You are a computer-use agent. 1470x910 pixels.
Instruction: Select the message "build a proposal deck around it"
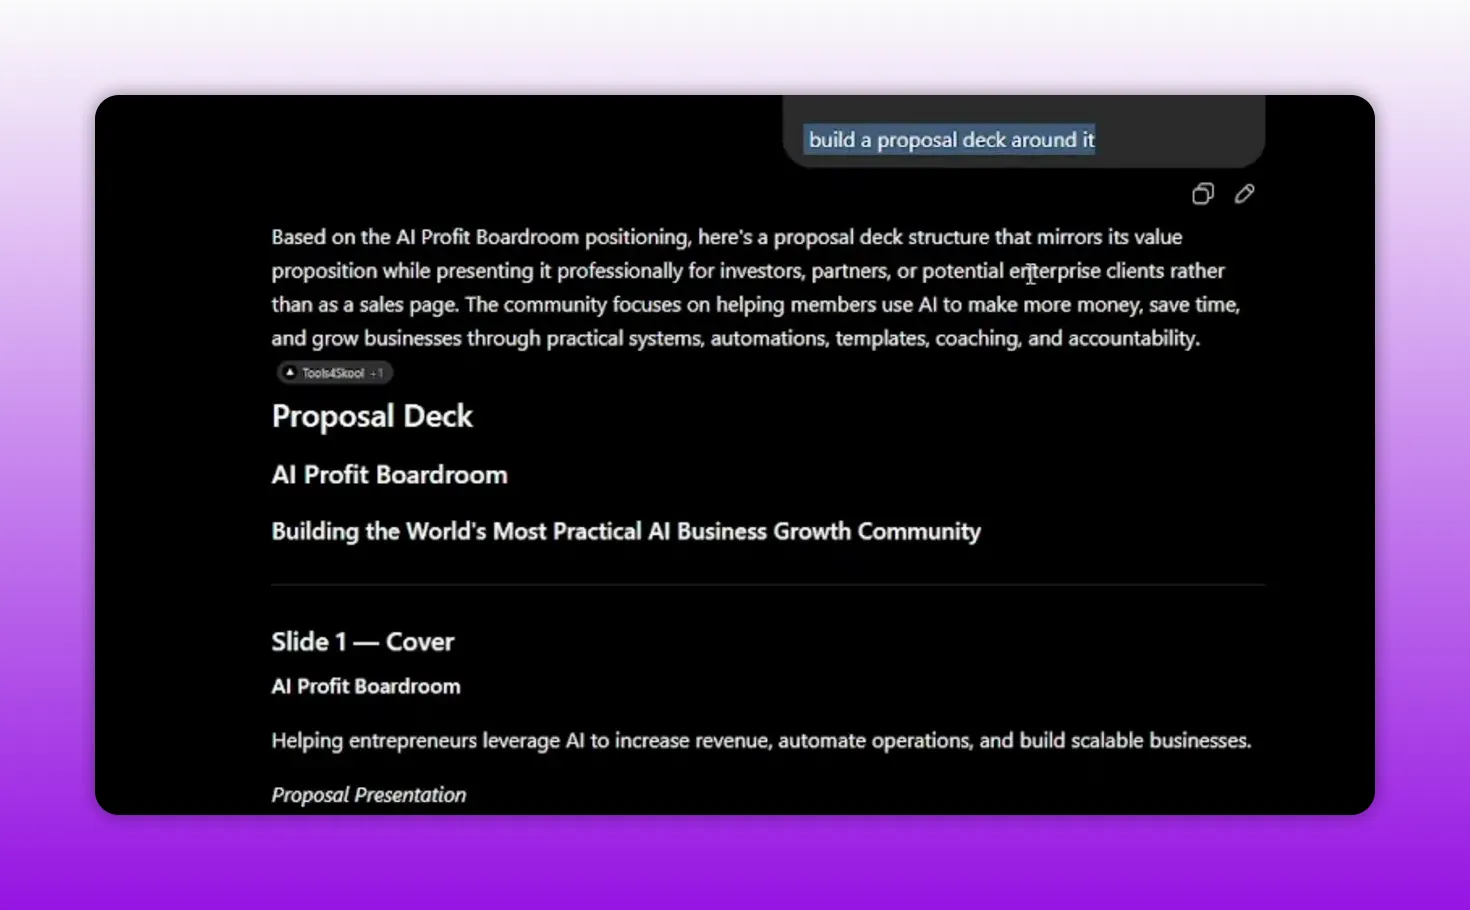tap(951, 140)
